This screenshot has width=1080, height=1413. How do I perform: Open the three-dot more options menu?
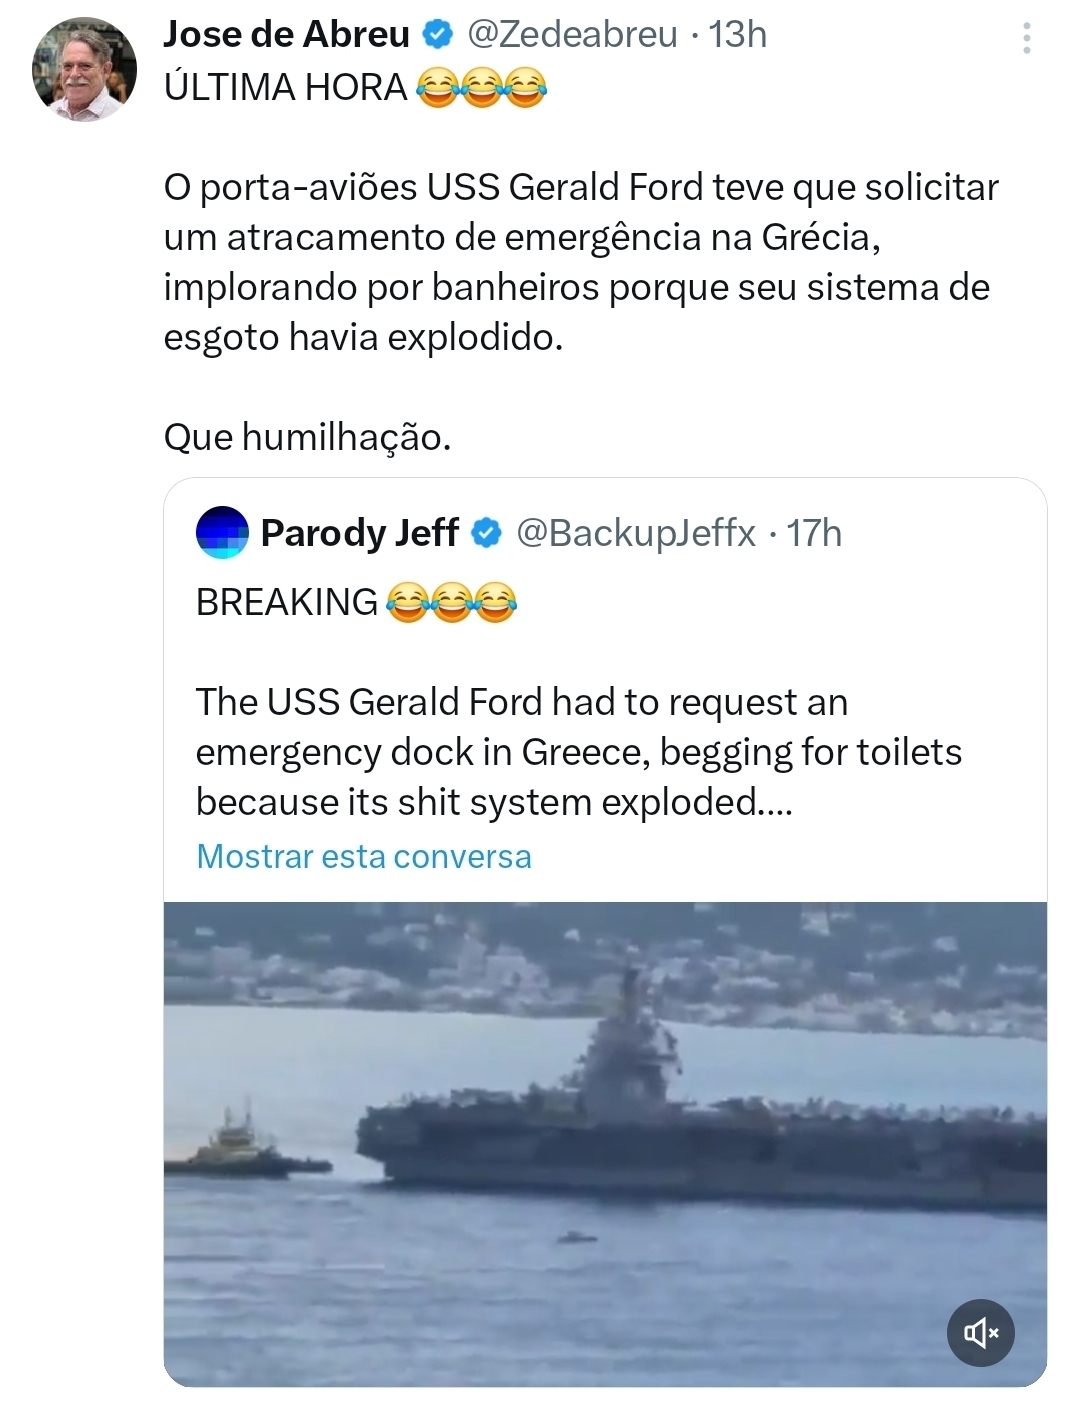(1026, 38)
